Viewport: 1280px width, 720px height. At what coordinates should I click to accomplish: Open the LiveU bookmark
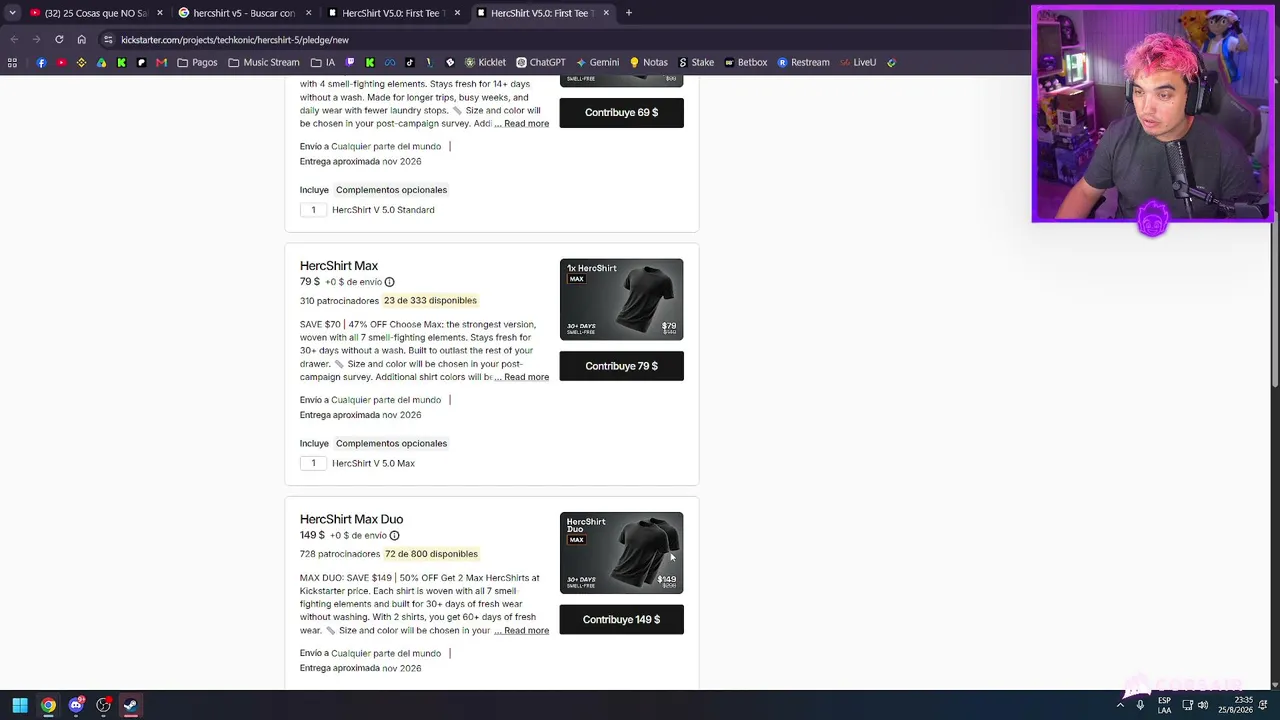click(858, 62)
